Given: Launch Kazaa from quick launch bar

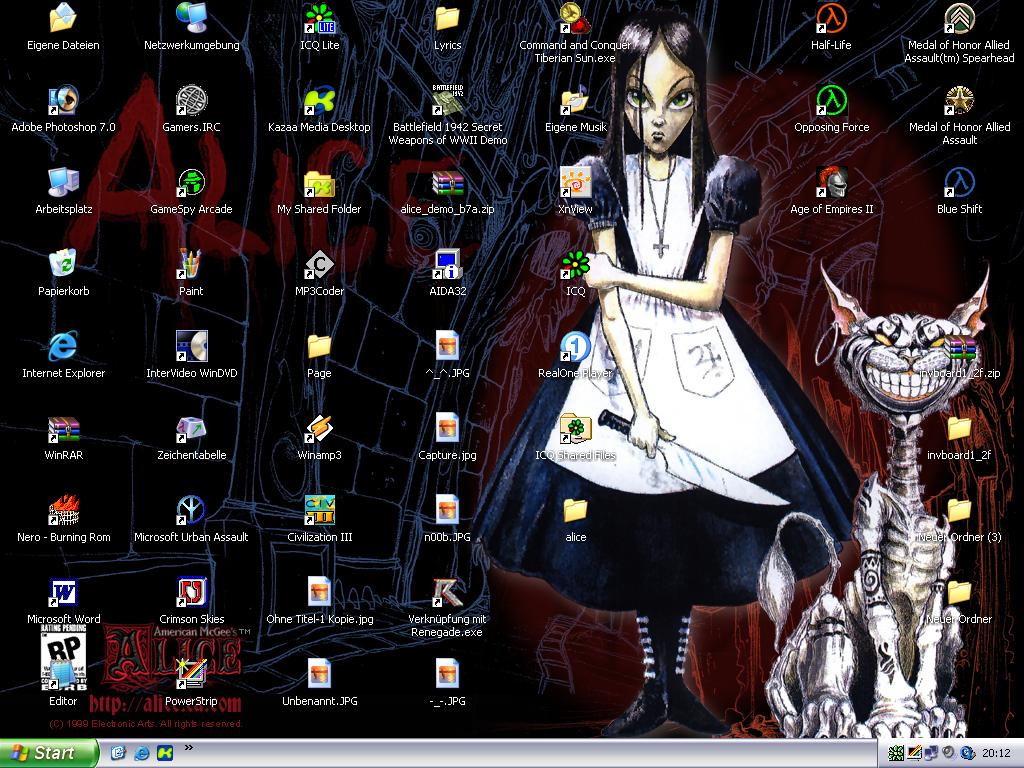Looking at the screenshot, I should 165,753.
